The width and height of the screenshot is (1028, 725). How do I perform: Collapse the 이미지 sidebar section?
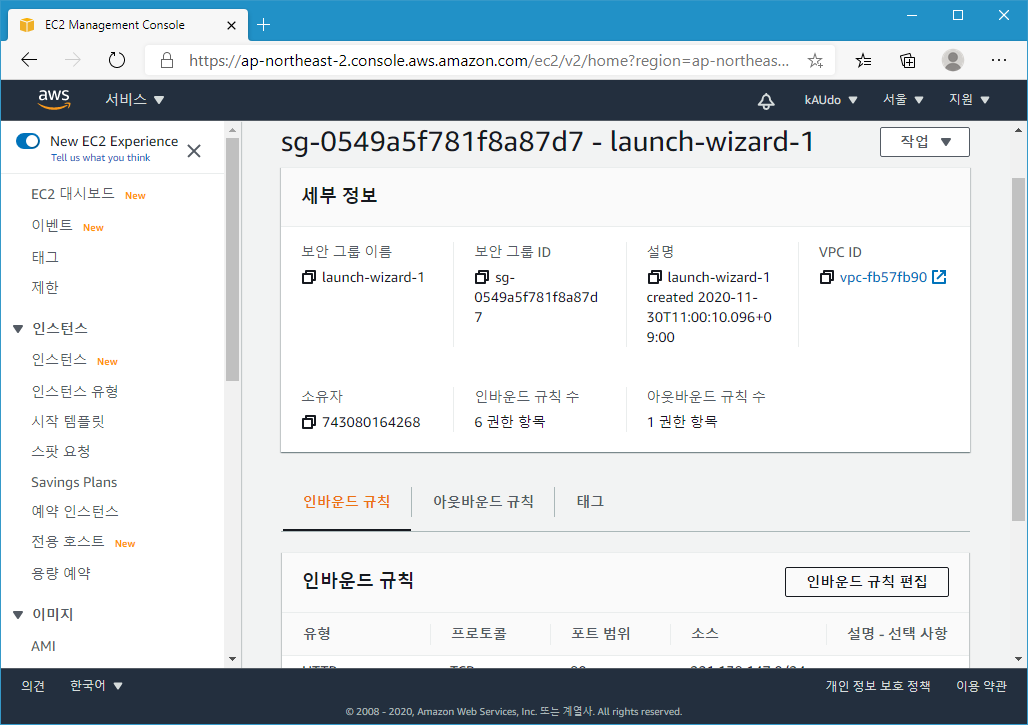point(18,615)
